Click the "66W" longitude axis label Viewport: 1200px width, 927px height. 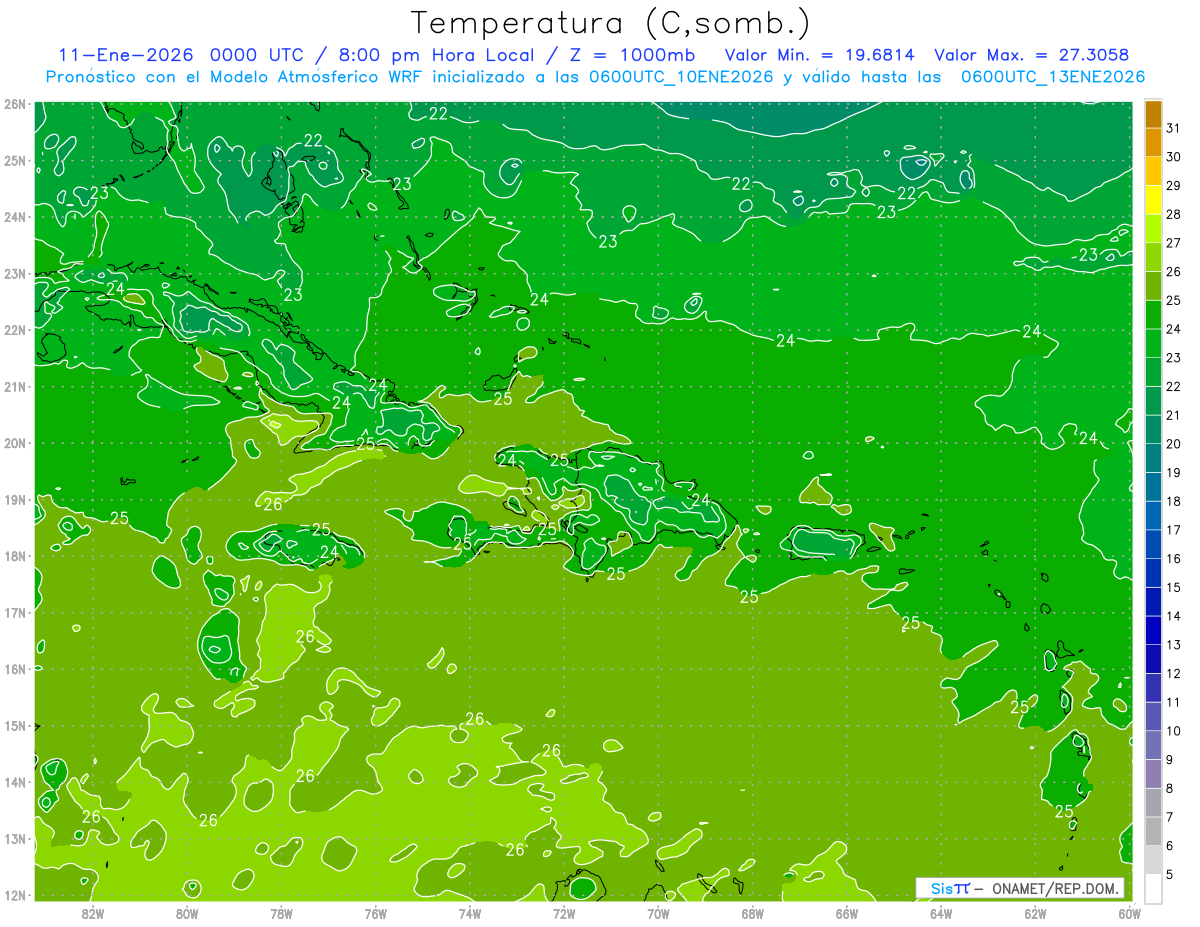click(x=846, y=912)
